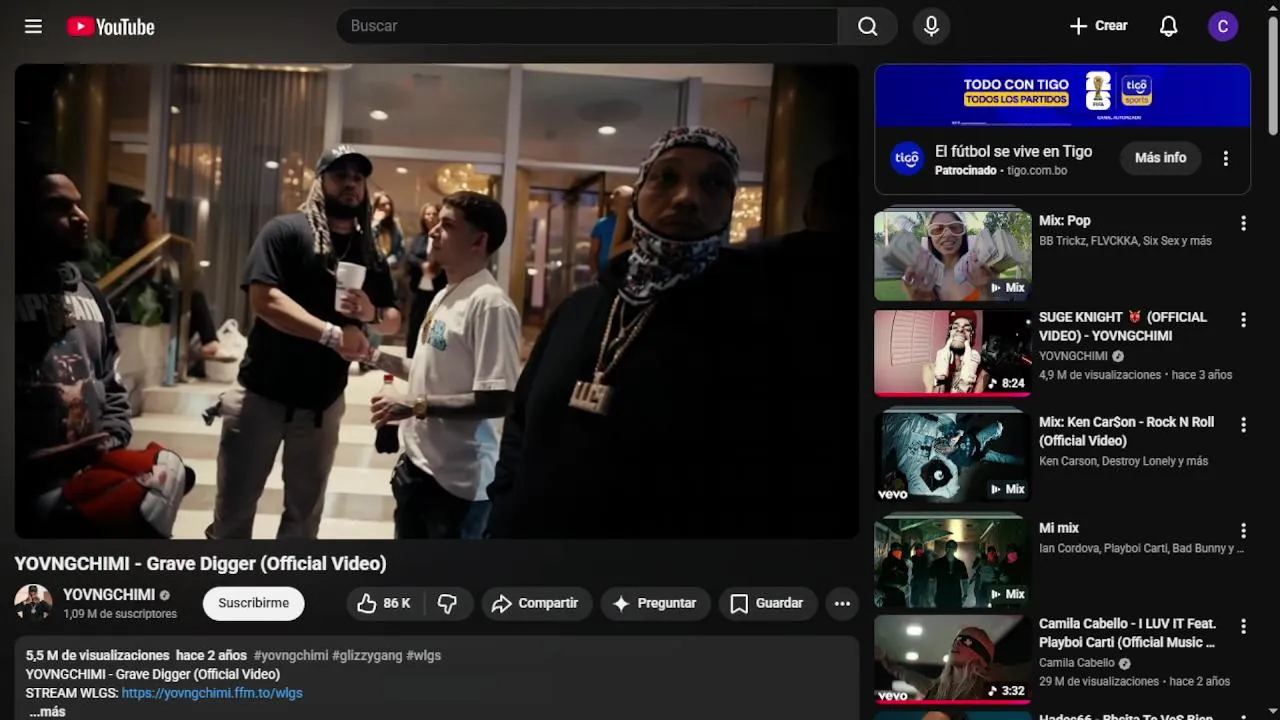
Task: Open Camila Cabello I LUV IT thumbnail
Action: [x=953, y=659]
